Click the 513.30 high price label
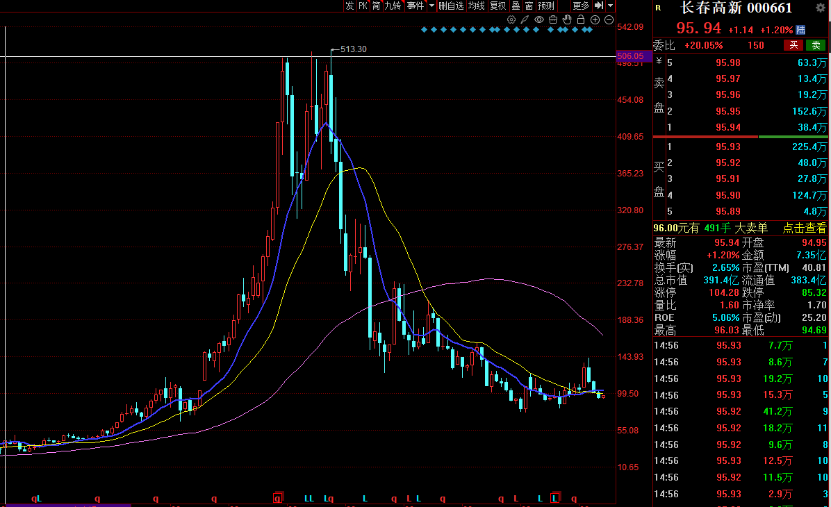Image resolution: width=831 pixels, height=507 pixels. [353, 49]
